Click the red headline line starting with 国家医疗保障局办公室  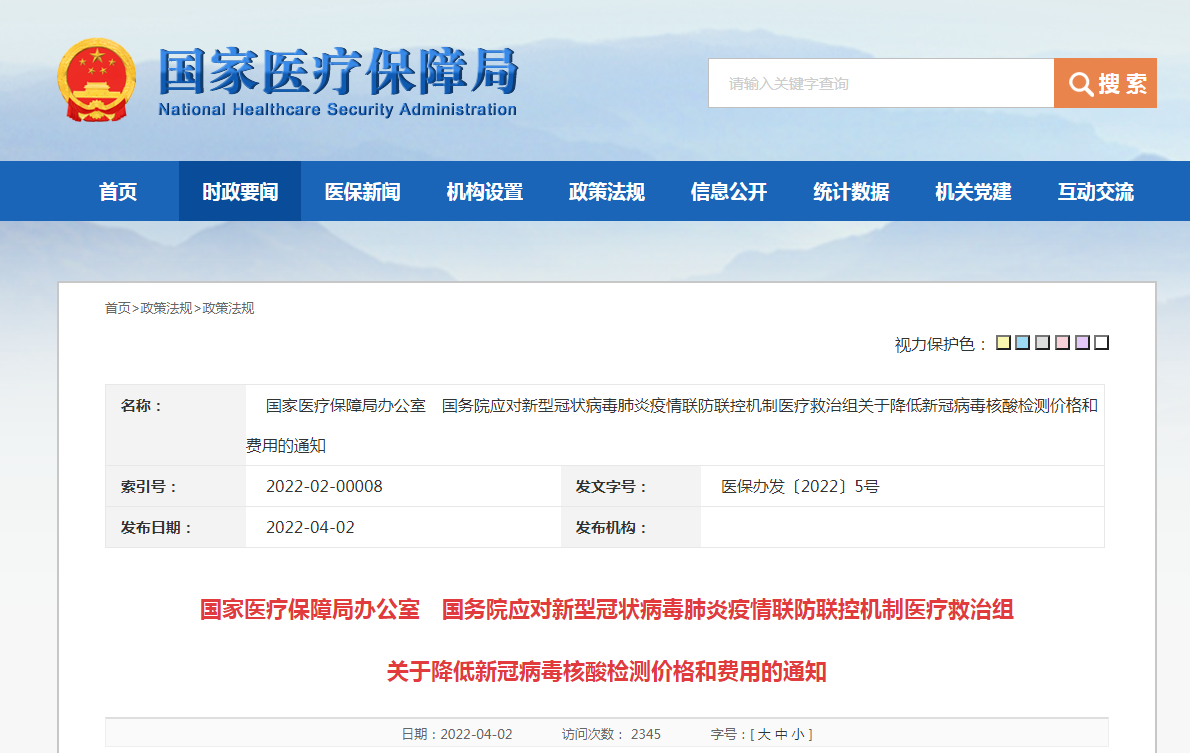[606, 610]
